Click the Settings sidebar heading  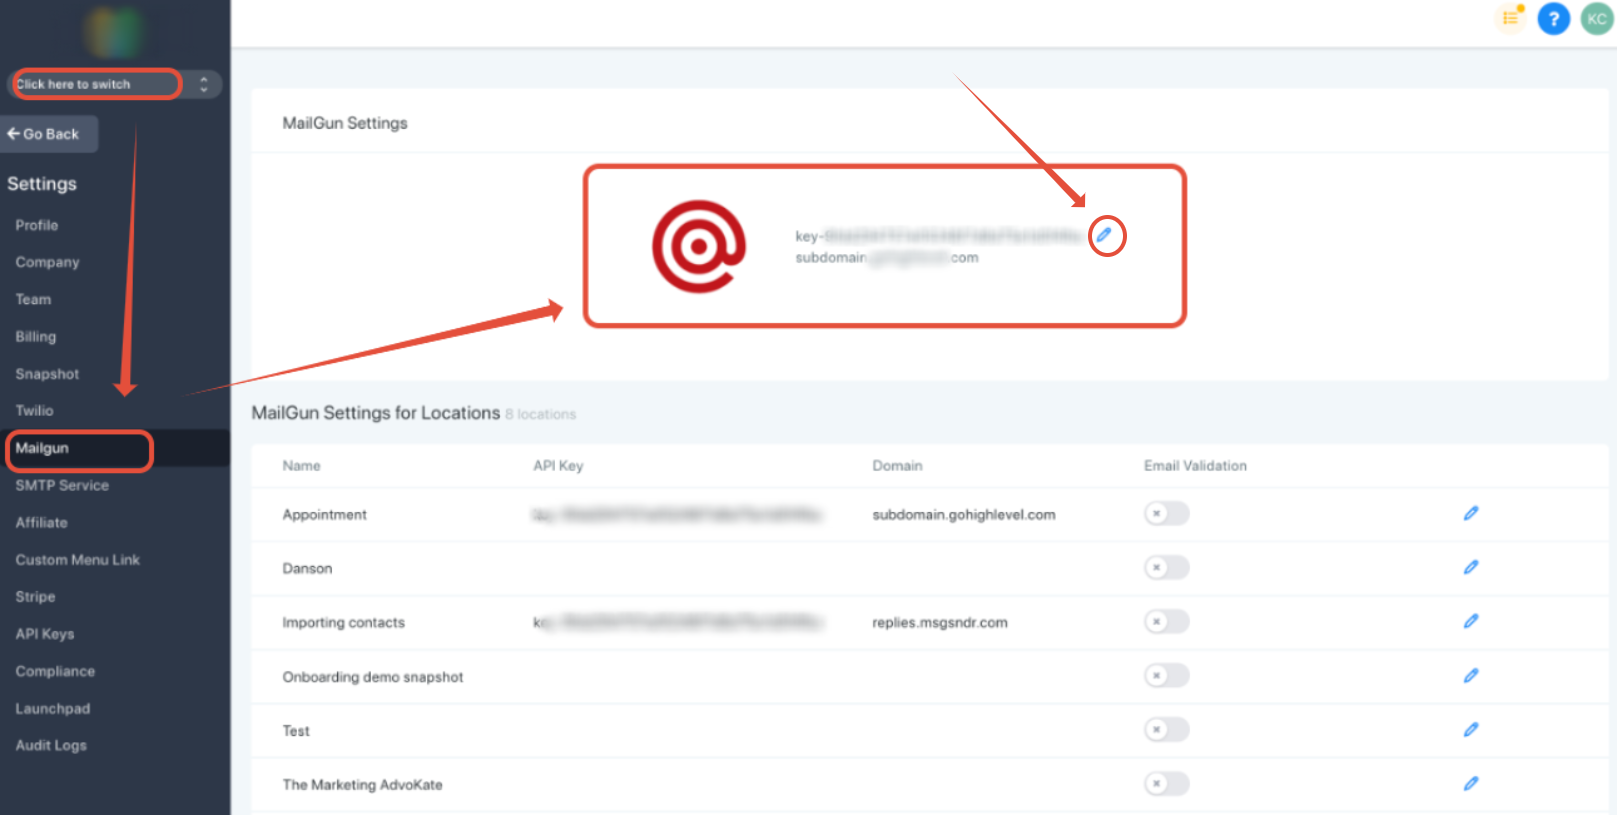point(42,184)
